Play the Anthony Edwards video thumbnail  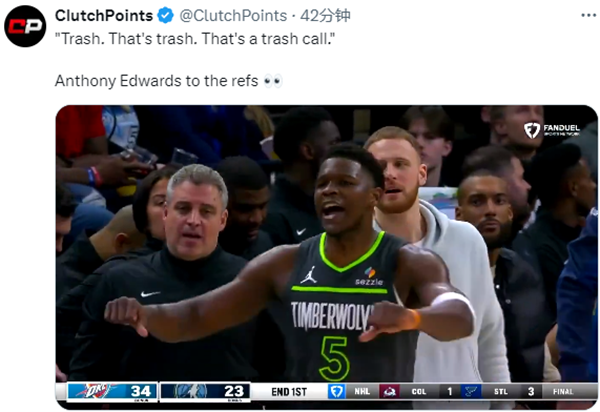[327, 257]
